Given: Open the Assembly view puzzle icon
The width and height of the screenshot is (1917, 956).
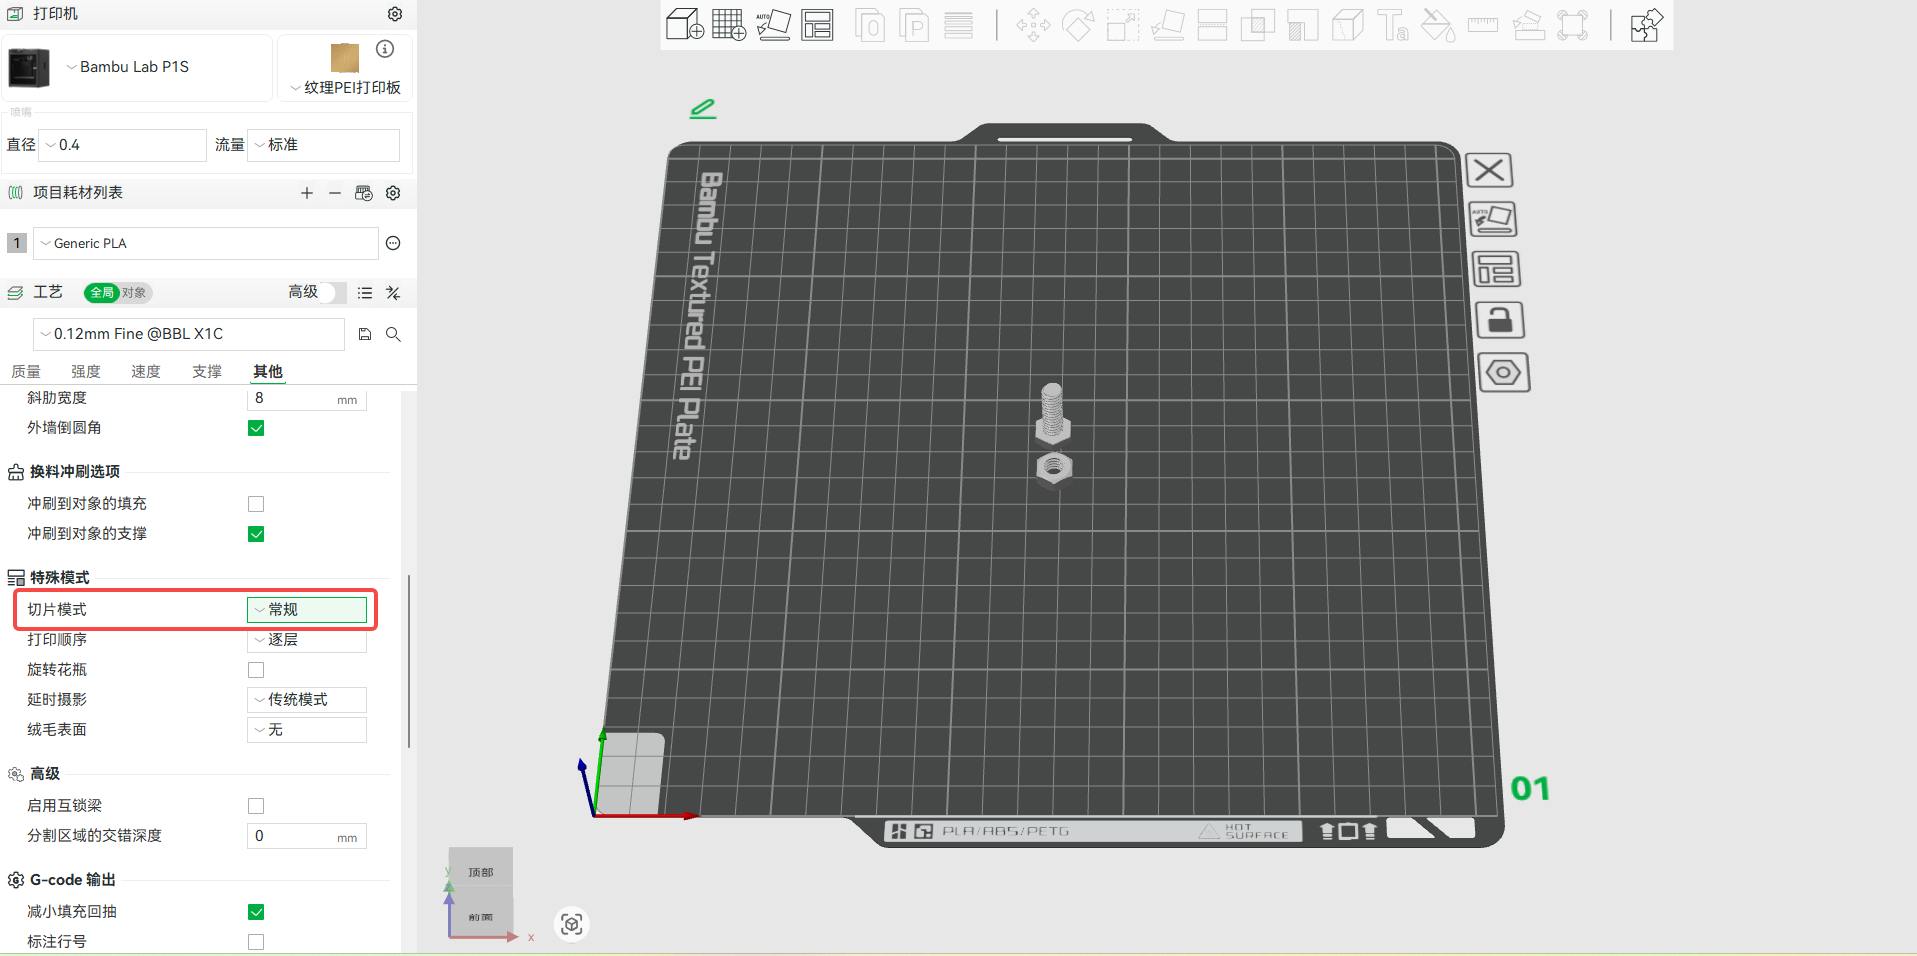Looking at the screenshot, I should 1646,25.
